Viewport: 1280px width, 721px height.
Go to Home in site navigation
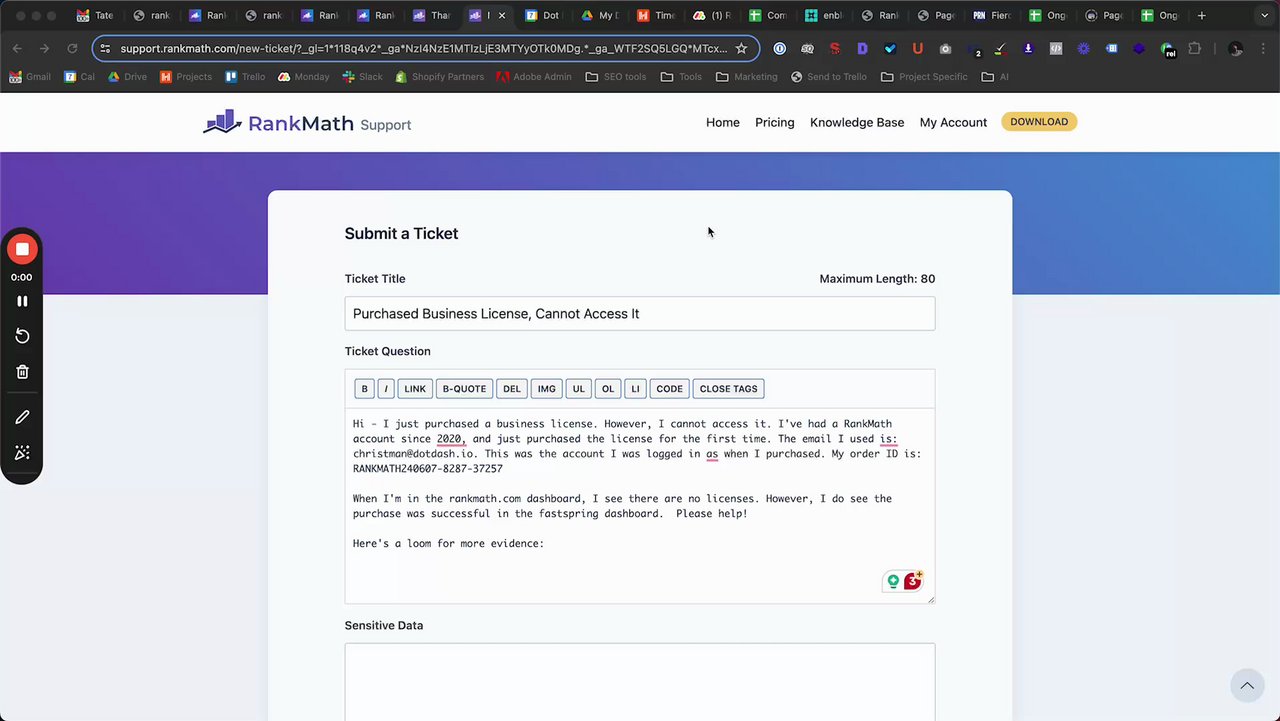(x=723, y=122)
